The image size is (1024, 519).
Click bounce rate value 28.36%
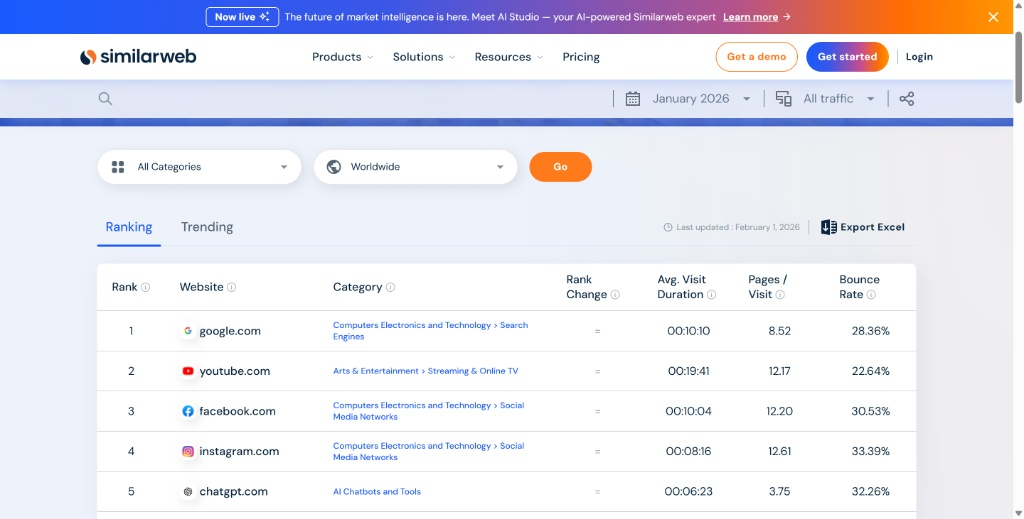[x=871, y=331]
